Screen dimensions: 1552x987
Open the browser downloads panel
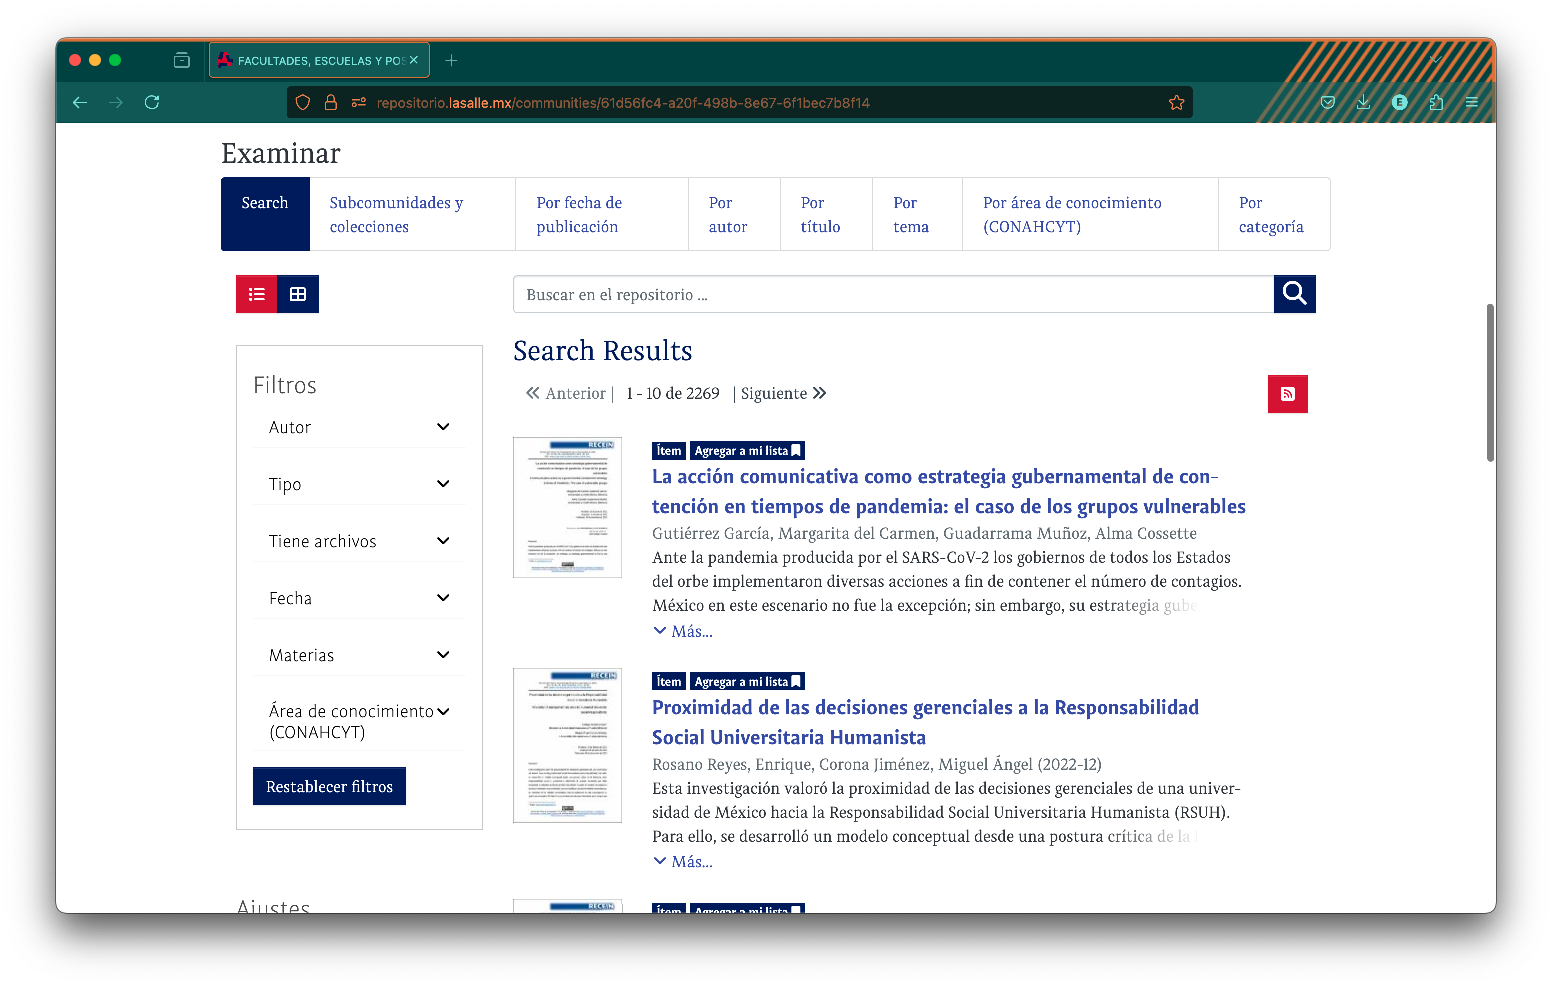1363,102
